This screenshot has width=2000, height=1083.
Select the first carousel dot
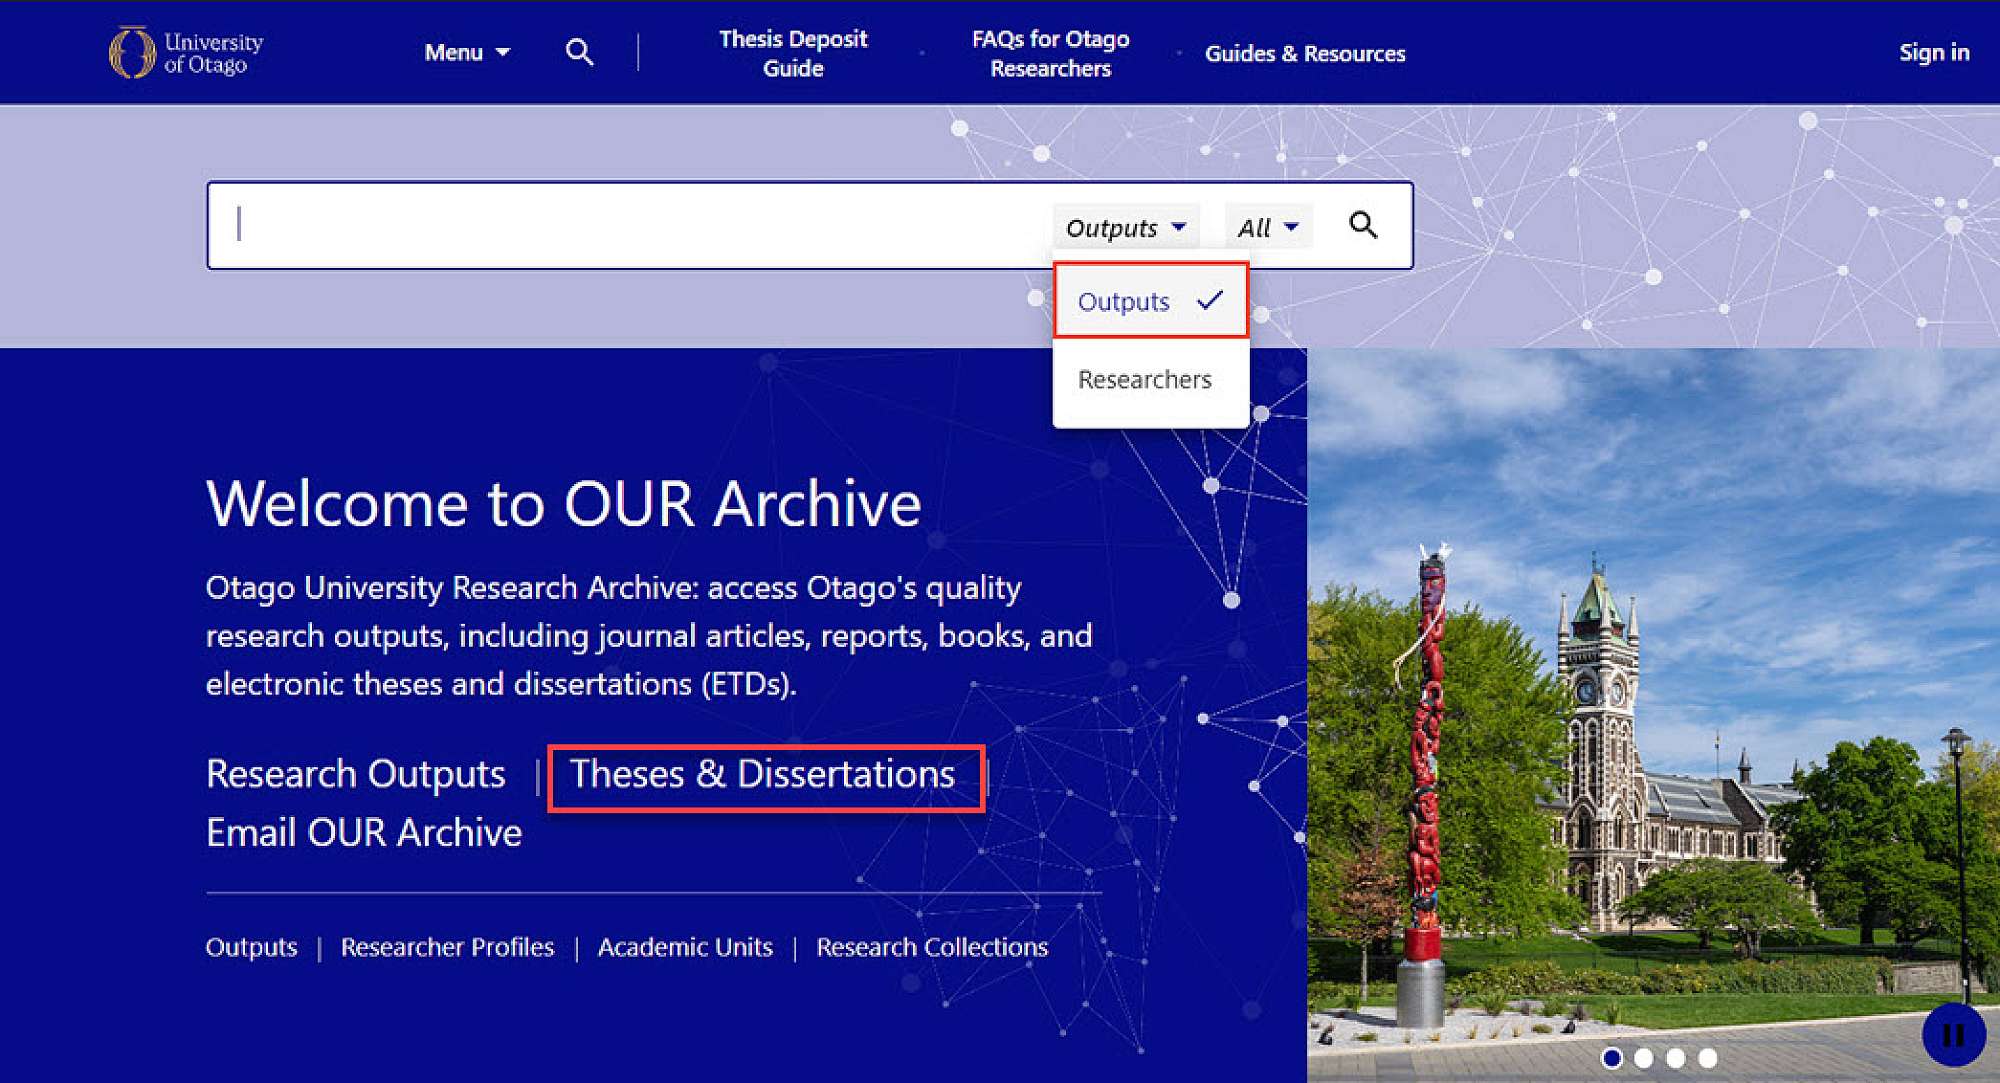[x=1611, y=1058]
